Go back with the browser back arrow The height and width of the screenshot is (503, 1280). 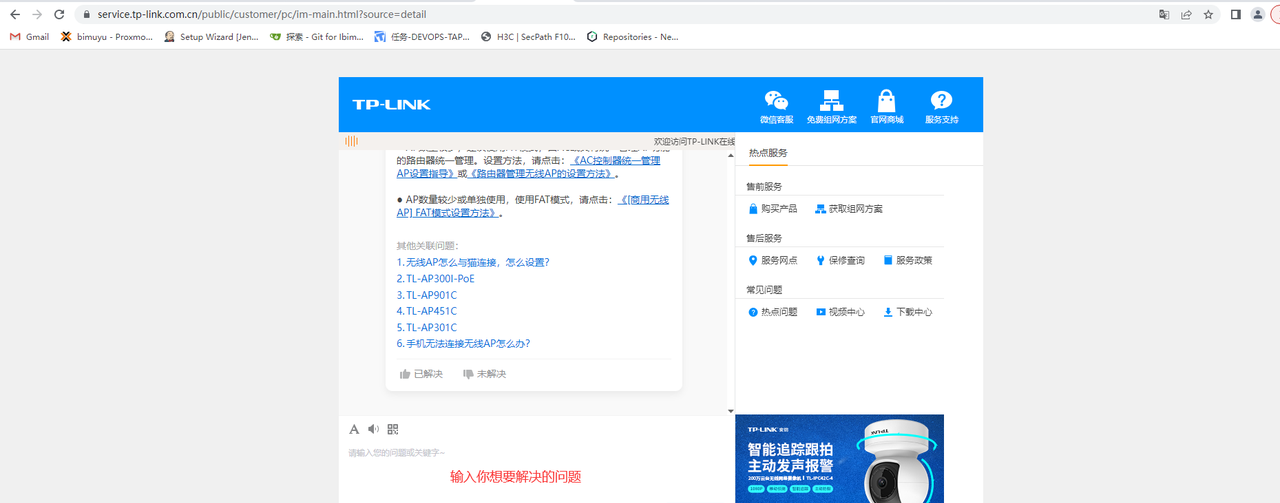[15, 15]
